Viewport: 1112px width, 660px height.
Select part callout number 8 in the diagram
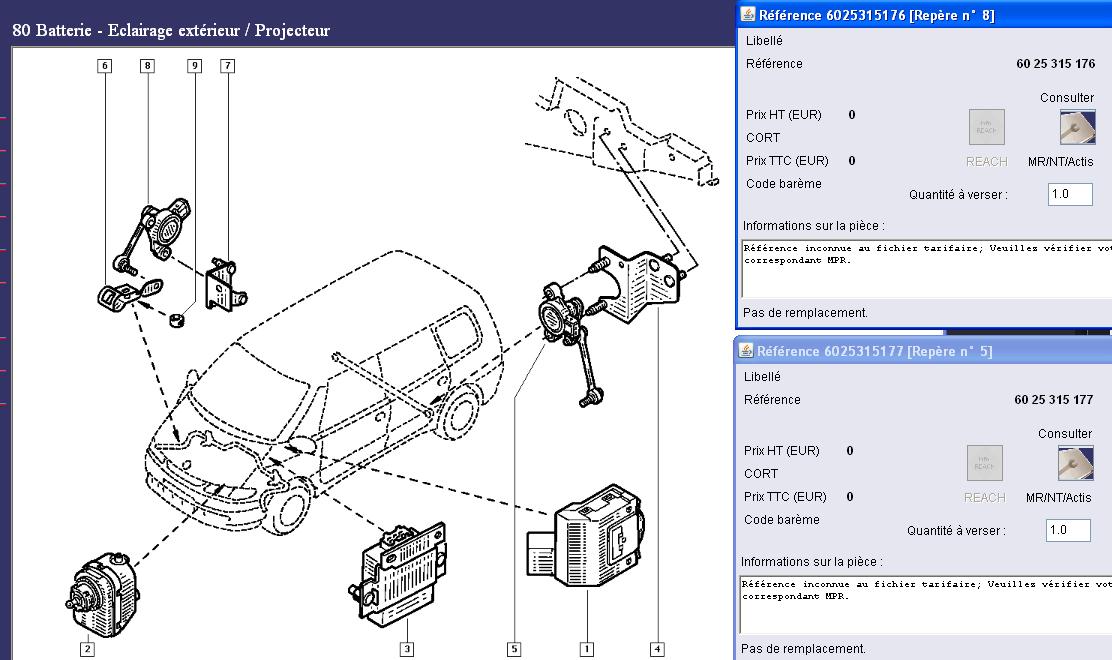[x=148, y=66]
